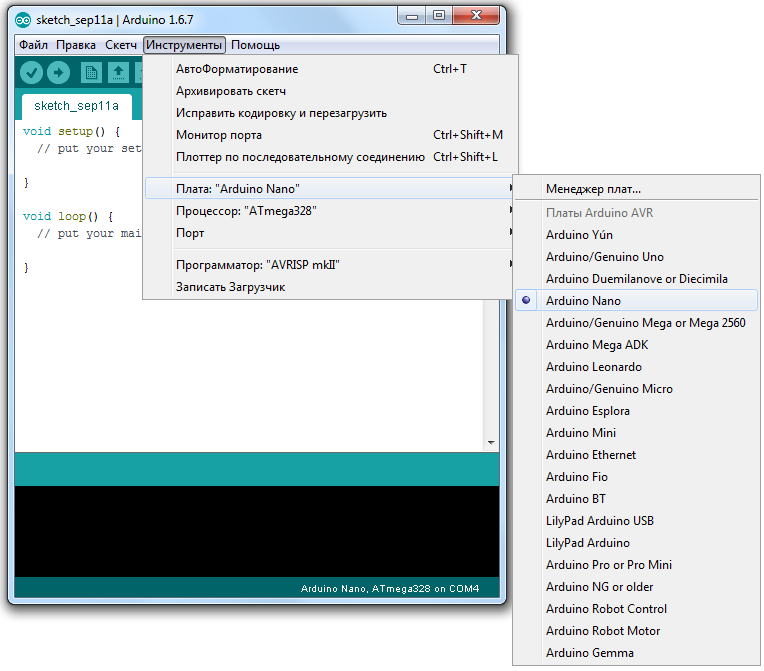The height and width of the screenshot is (671, 764).
Task: Click the Verify checkmark toolbar icon
Action: pos(31,72)
